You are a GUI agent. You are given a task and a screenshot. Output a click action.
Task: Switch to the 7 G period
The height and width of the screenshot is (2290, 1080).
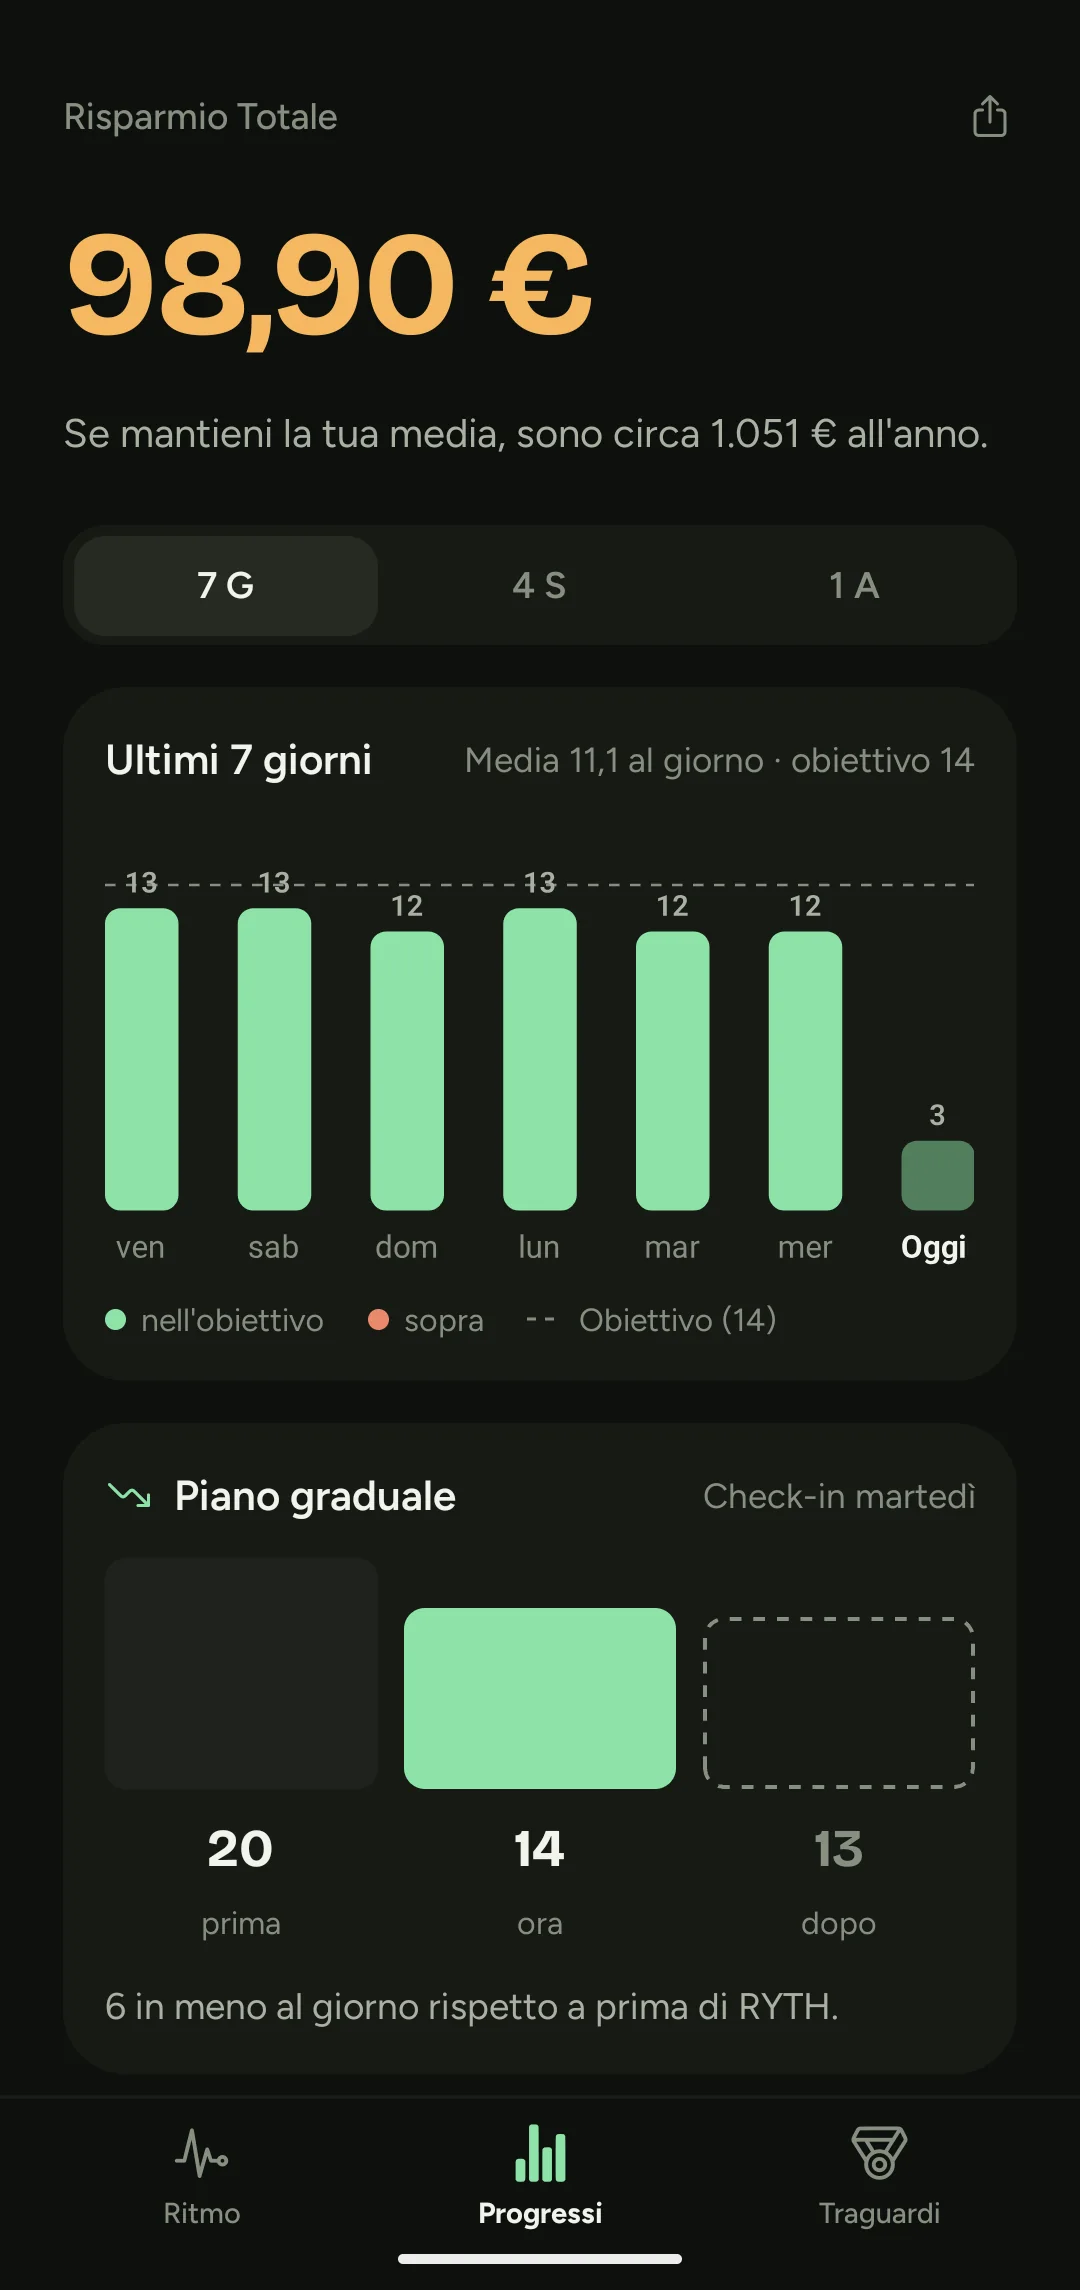[226, 586]
